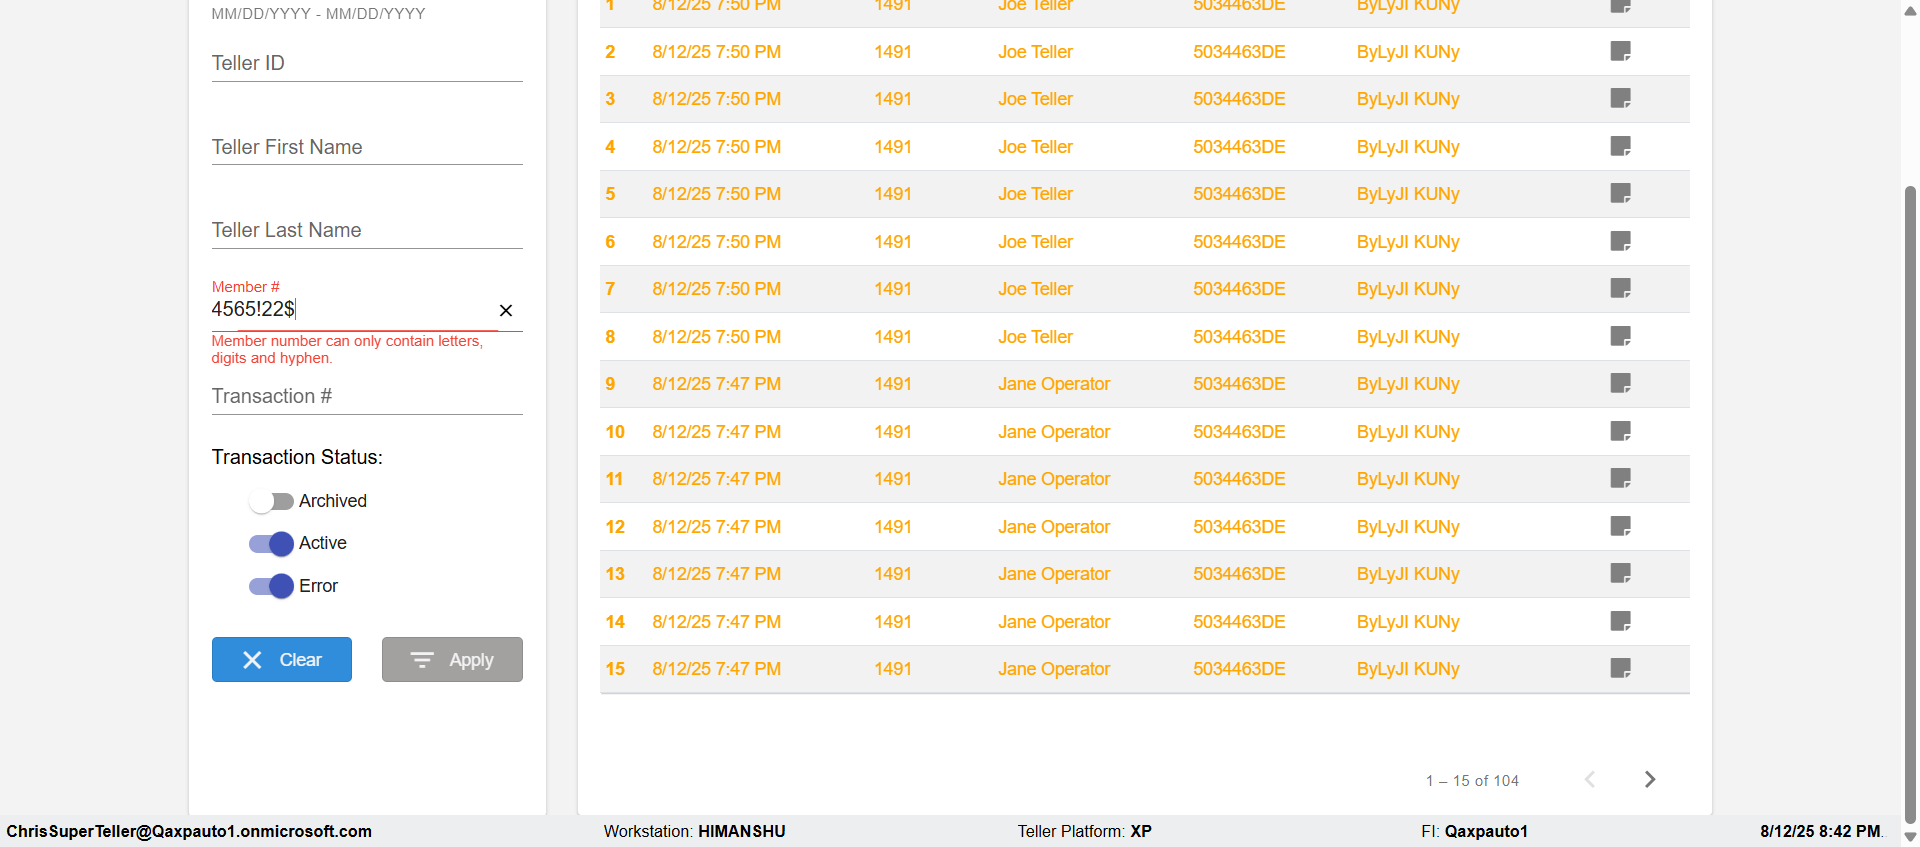Go to next page of transactions
Viewport: 1920px width, 847px height.
point(1650,779)
